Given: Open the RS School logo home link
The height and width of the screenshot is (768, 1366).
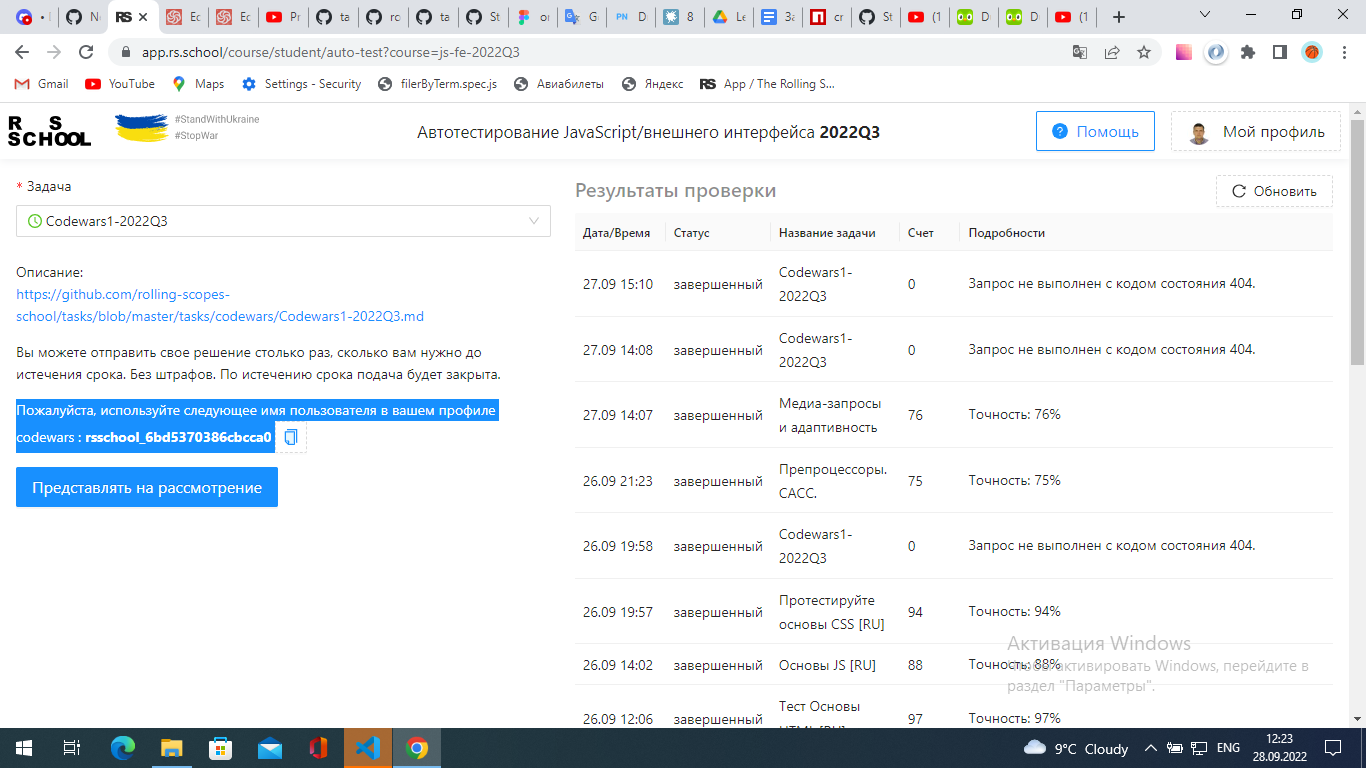Looking at the screenshot, I should coord(49,131).
